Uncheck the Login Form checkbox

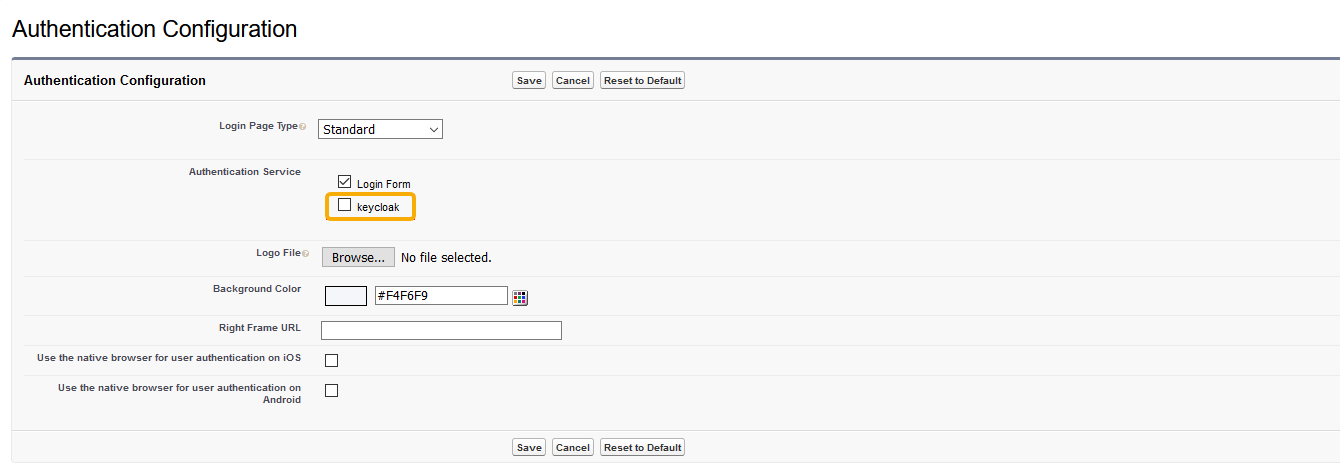pos(345,182)
